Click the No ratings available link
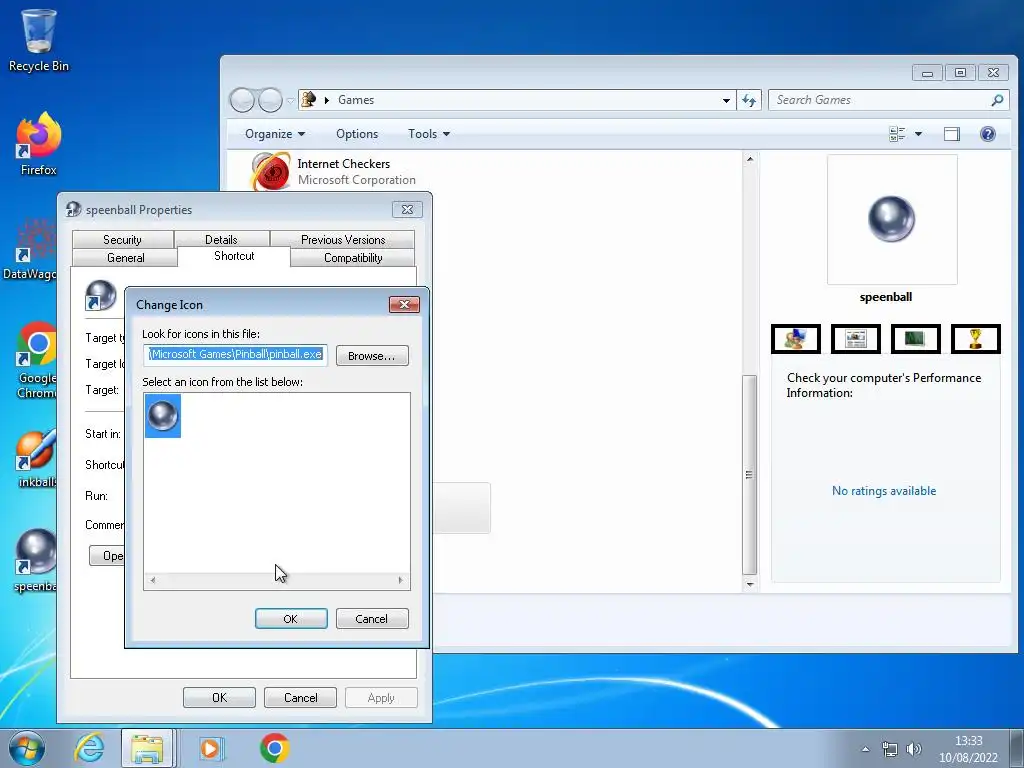The width and height of the screenshot is (1024, 768). tap(884, 491)
